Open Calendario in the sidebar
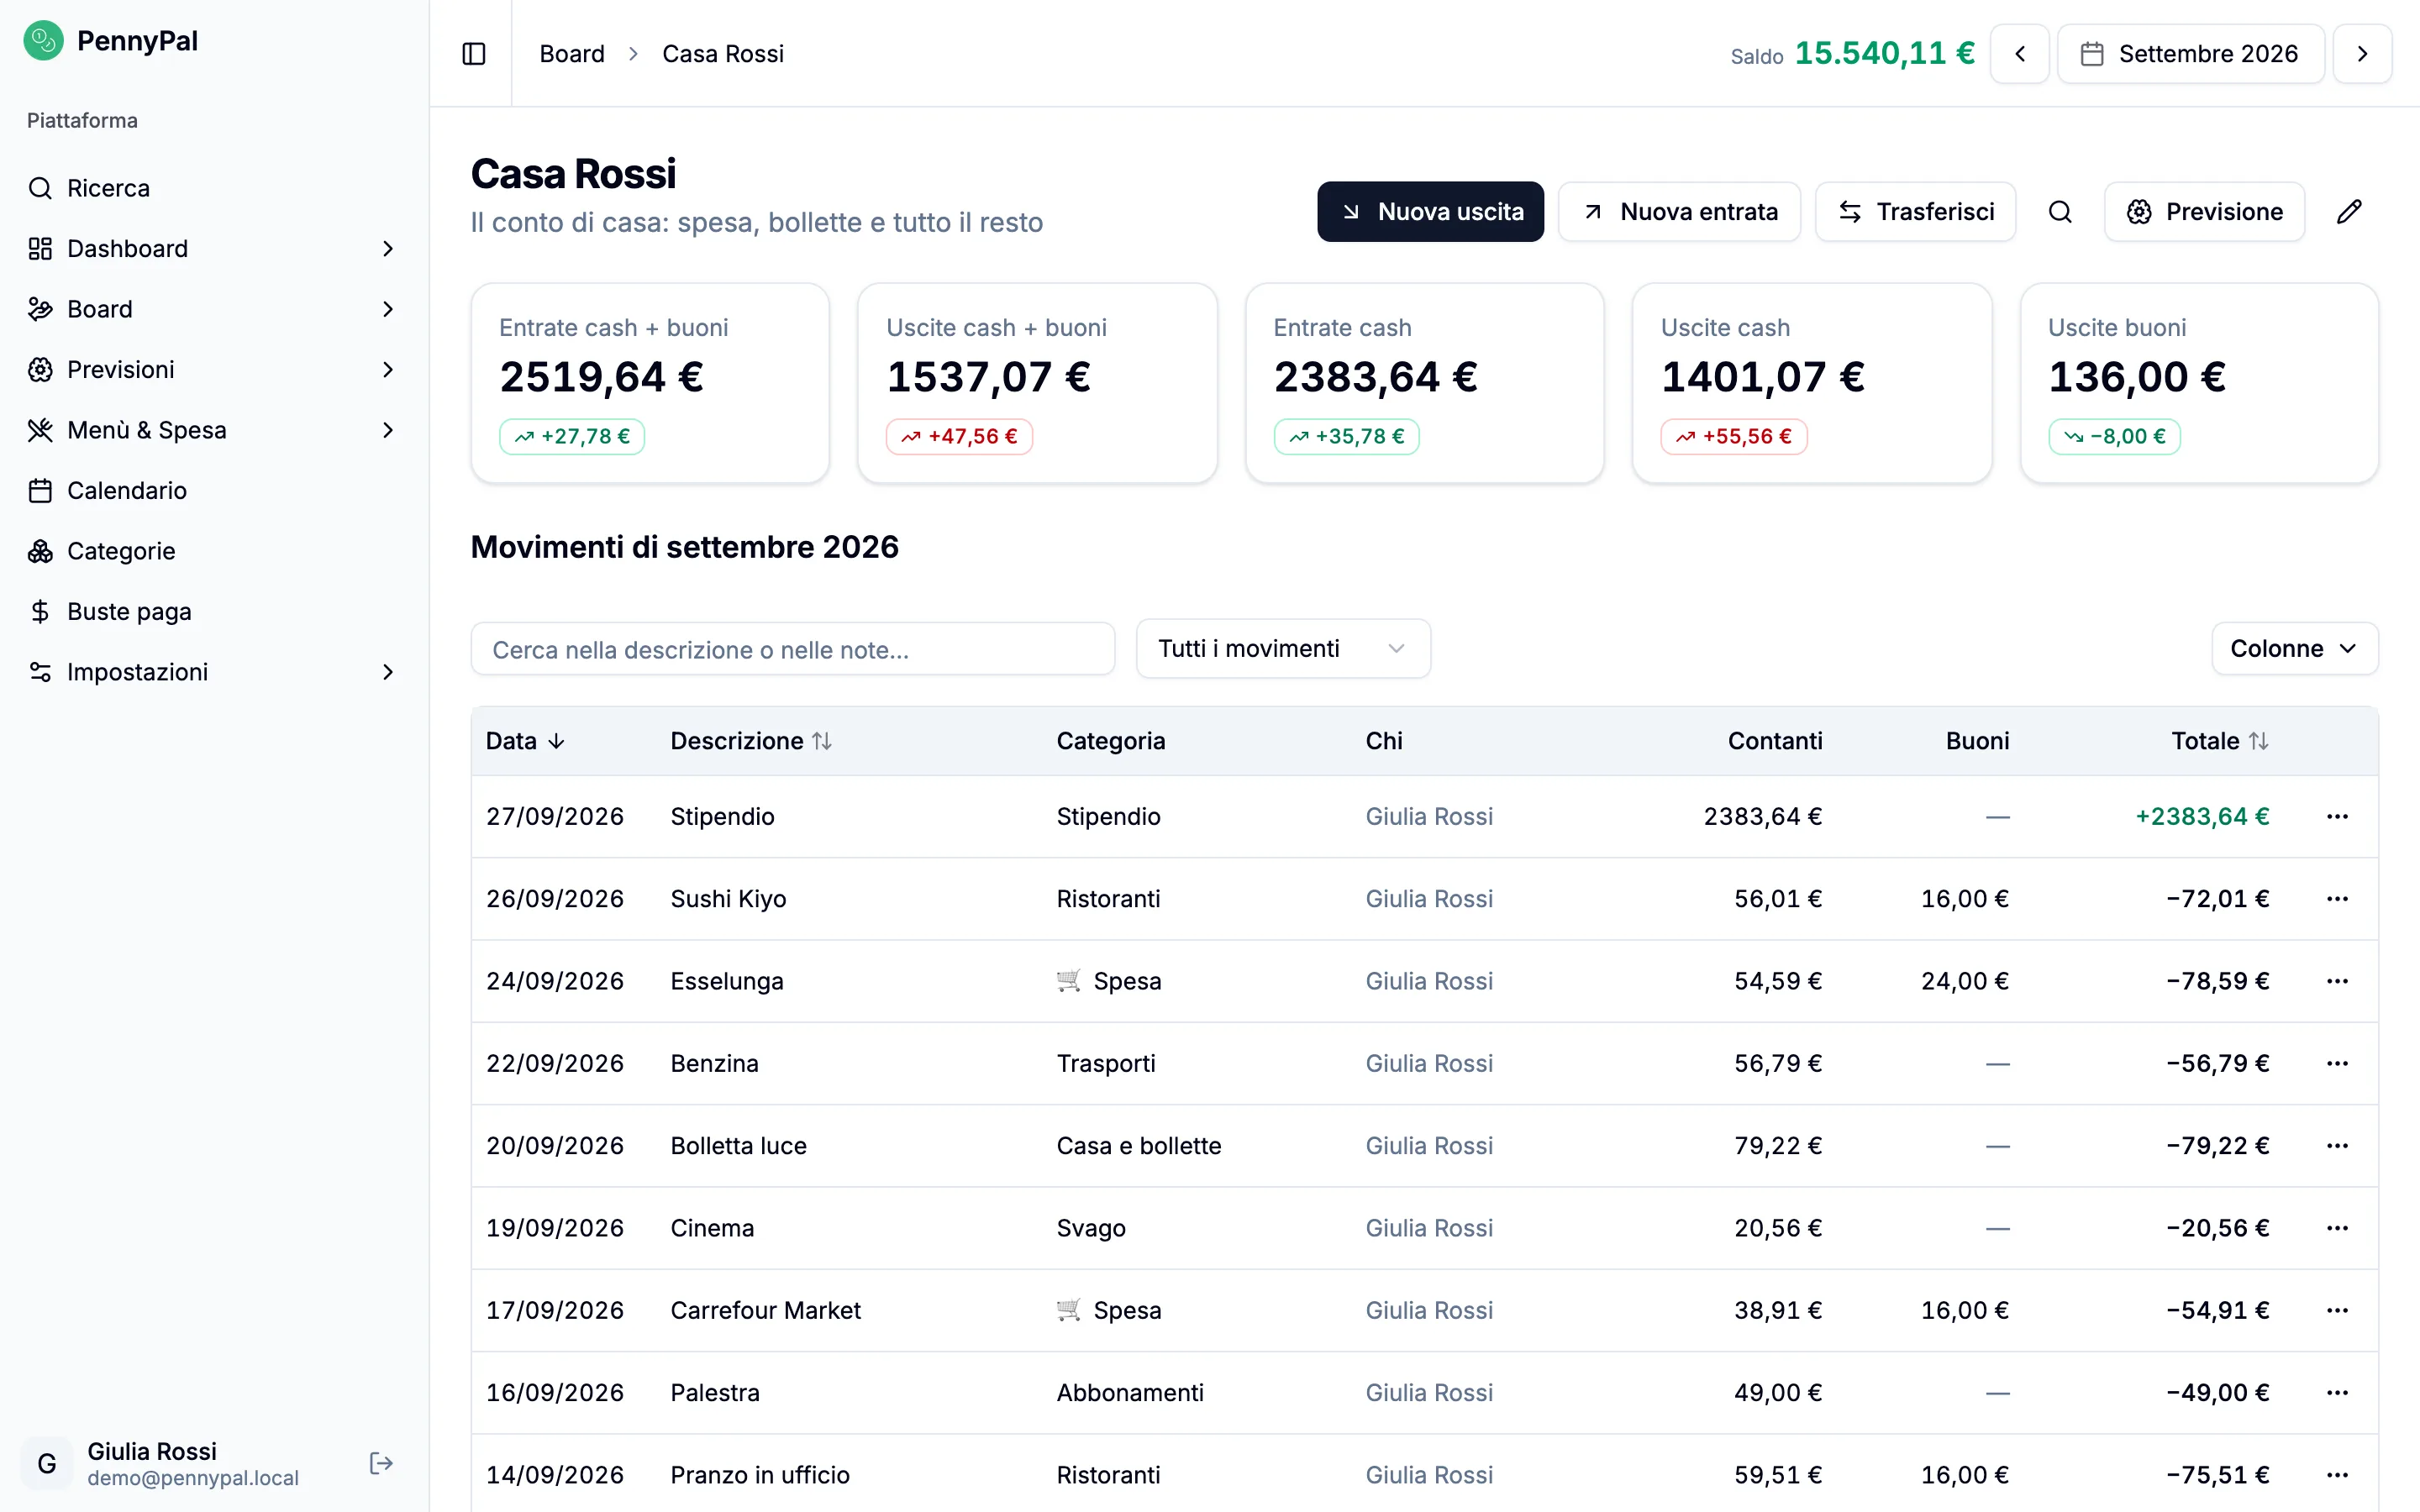Image resolution: width=2420 pixels, height=1512 pixels. 214,490
